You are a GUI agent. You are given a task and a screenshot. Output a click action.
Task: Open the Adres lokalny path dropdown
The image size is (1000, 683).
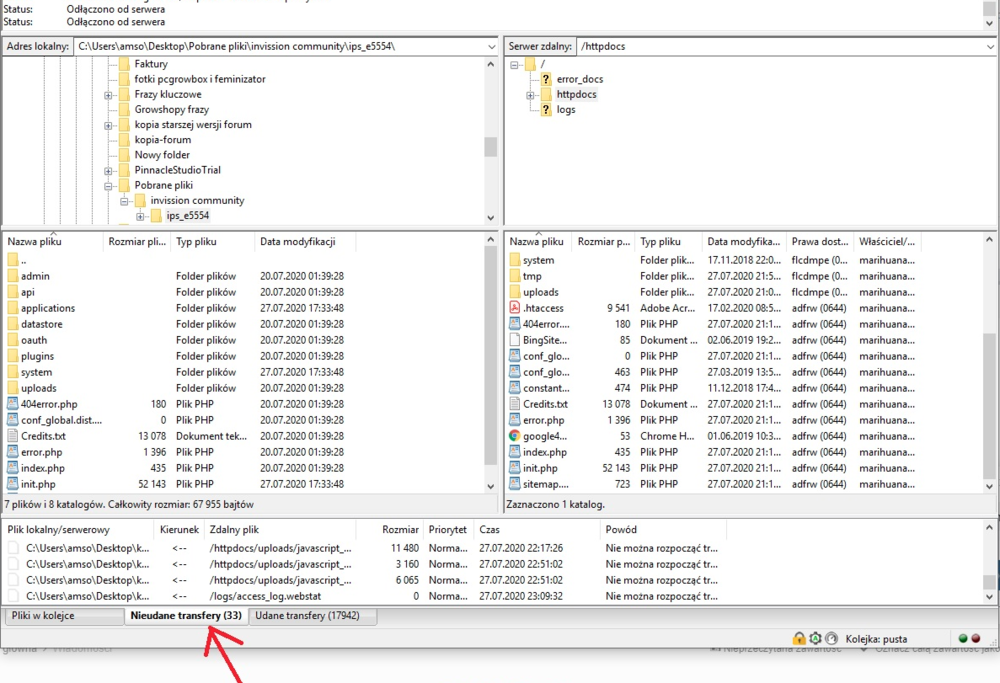coord(491,46)
